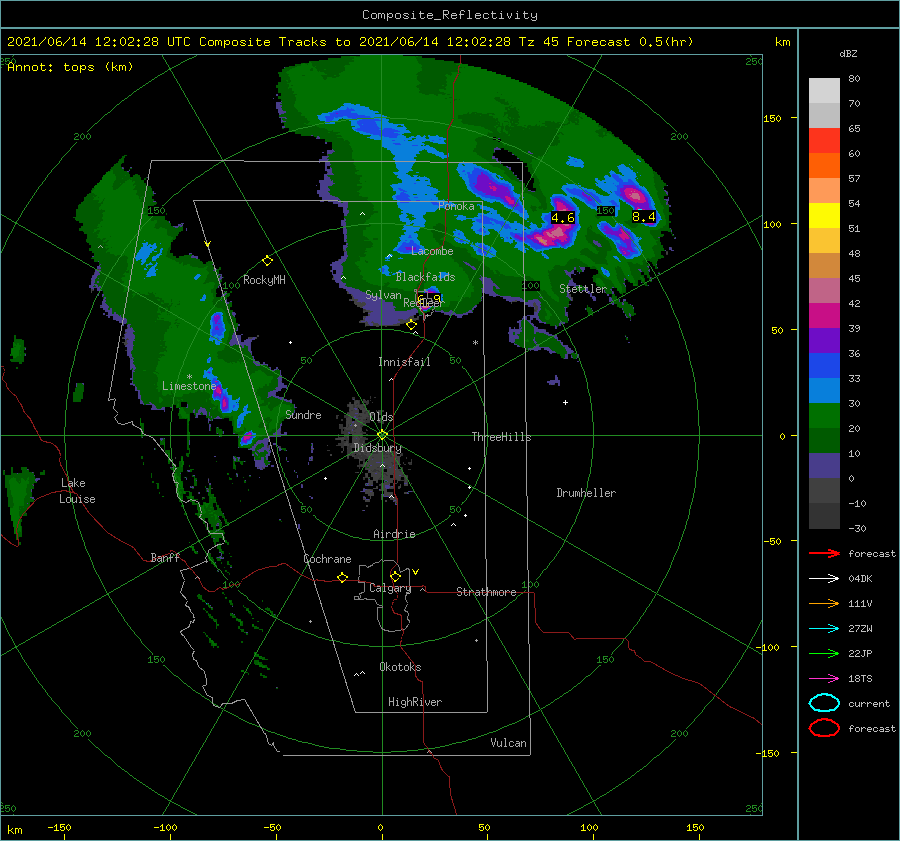Click the dBZ legend heading
Screen dimensions: 900x841
point(848,53)
